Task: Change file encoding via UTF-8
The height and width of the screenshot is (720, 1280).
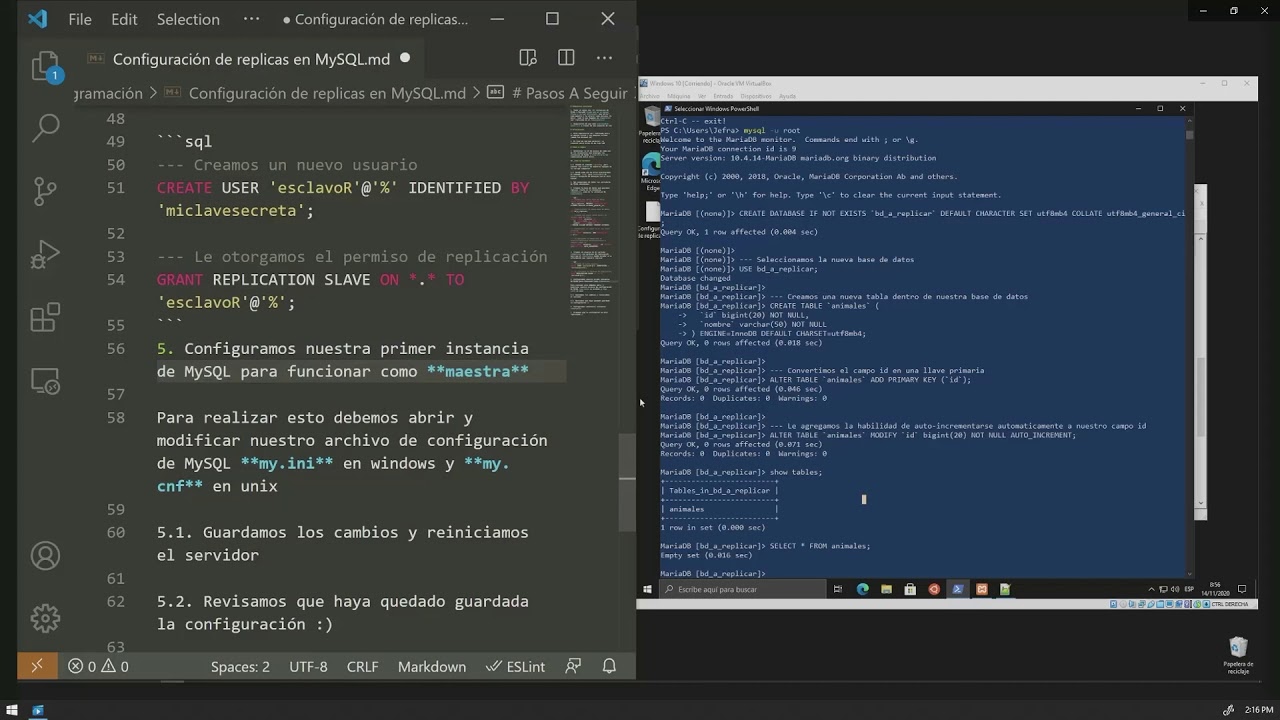Action: click(308, 666)
